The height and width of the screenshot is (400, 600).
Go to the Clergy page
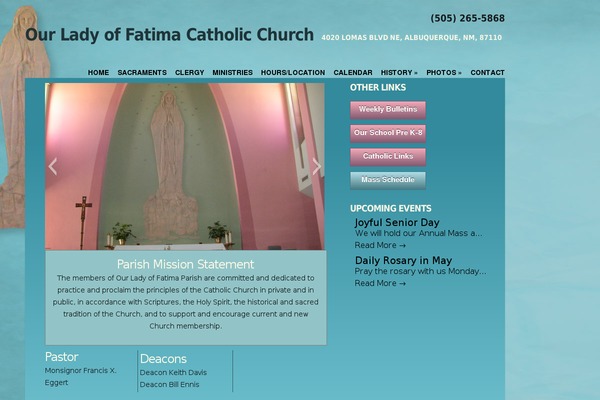pyautogui.click(x=189, y=72)
